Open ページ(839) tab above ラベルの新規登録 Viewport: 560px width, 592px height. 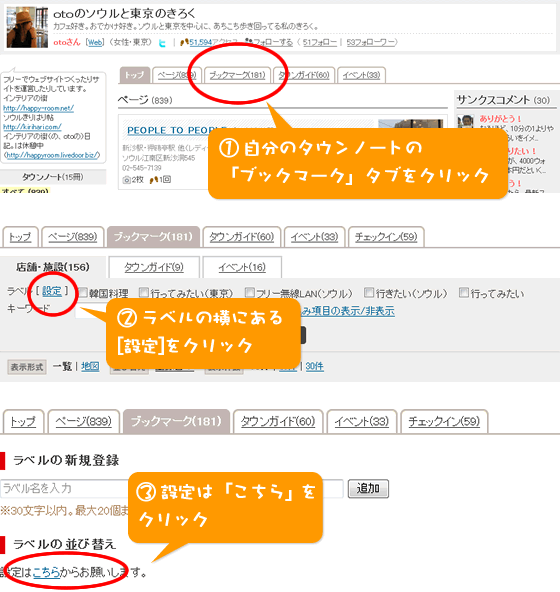[83, 421]
